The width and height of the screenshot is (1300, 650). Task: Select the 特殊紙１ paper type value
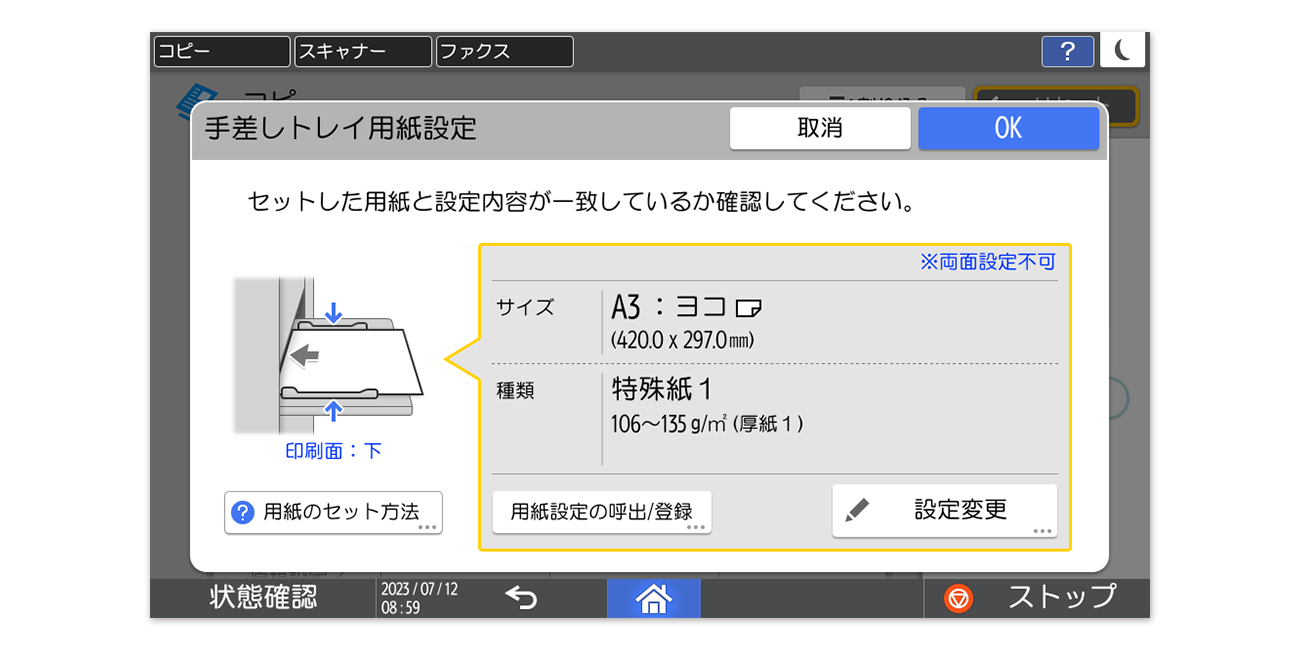(661, 388)
